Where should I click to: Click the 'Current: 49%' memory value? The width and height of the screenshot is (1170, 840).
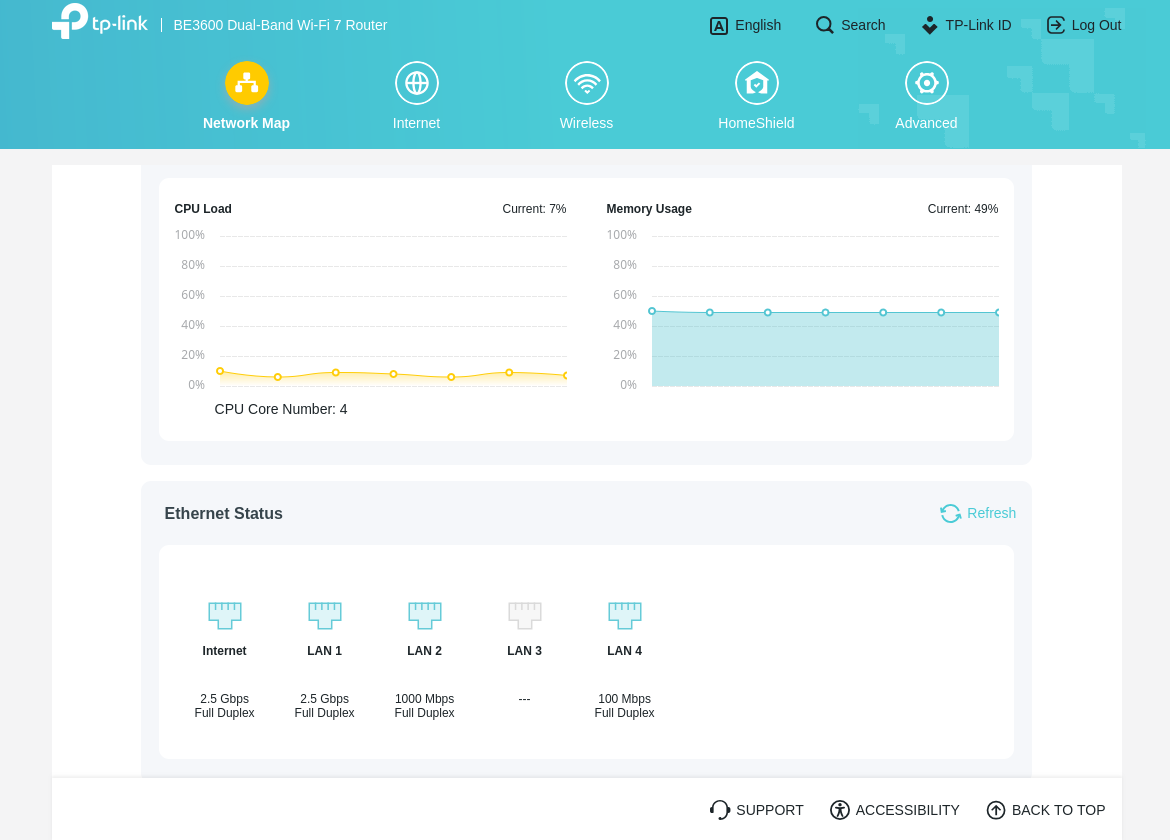[963, 209]
